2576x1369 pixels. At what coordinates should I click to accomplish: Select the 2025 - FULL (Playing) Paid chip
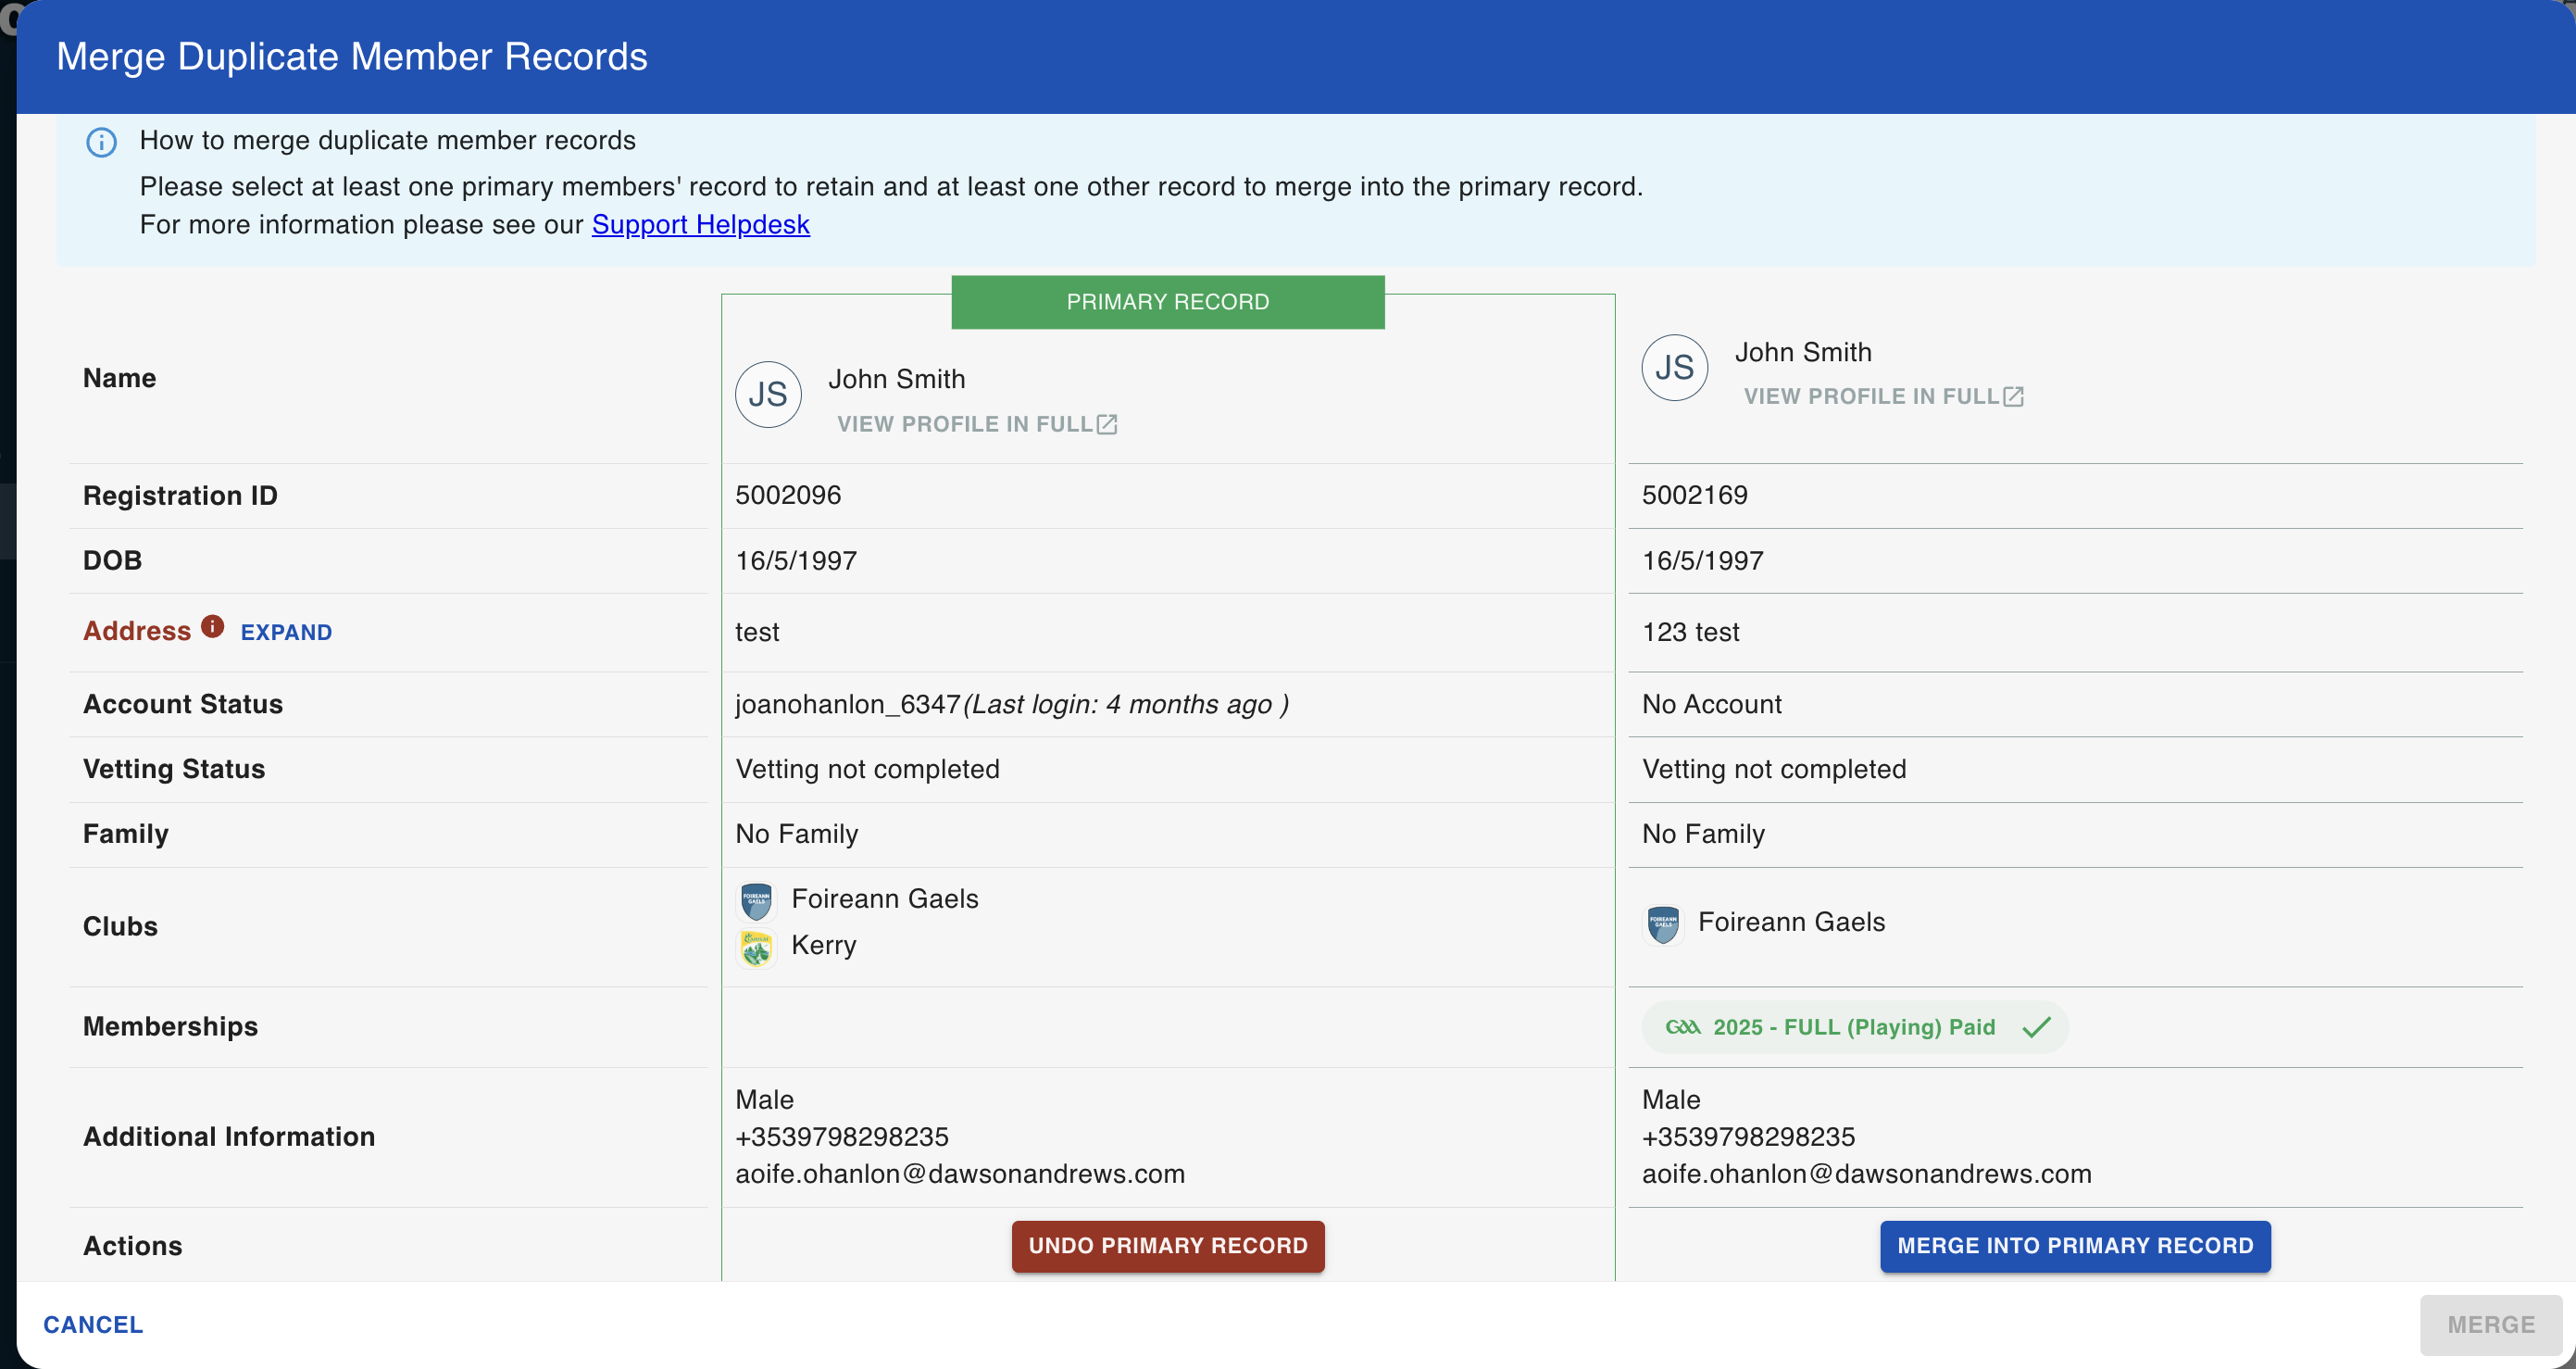click(x=1855, y=1027)
